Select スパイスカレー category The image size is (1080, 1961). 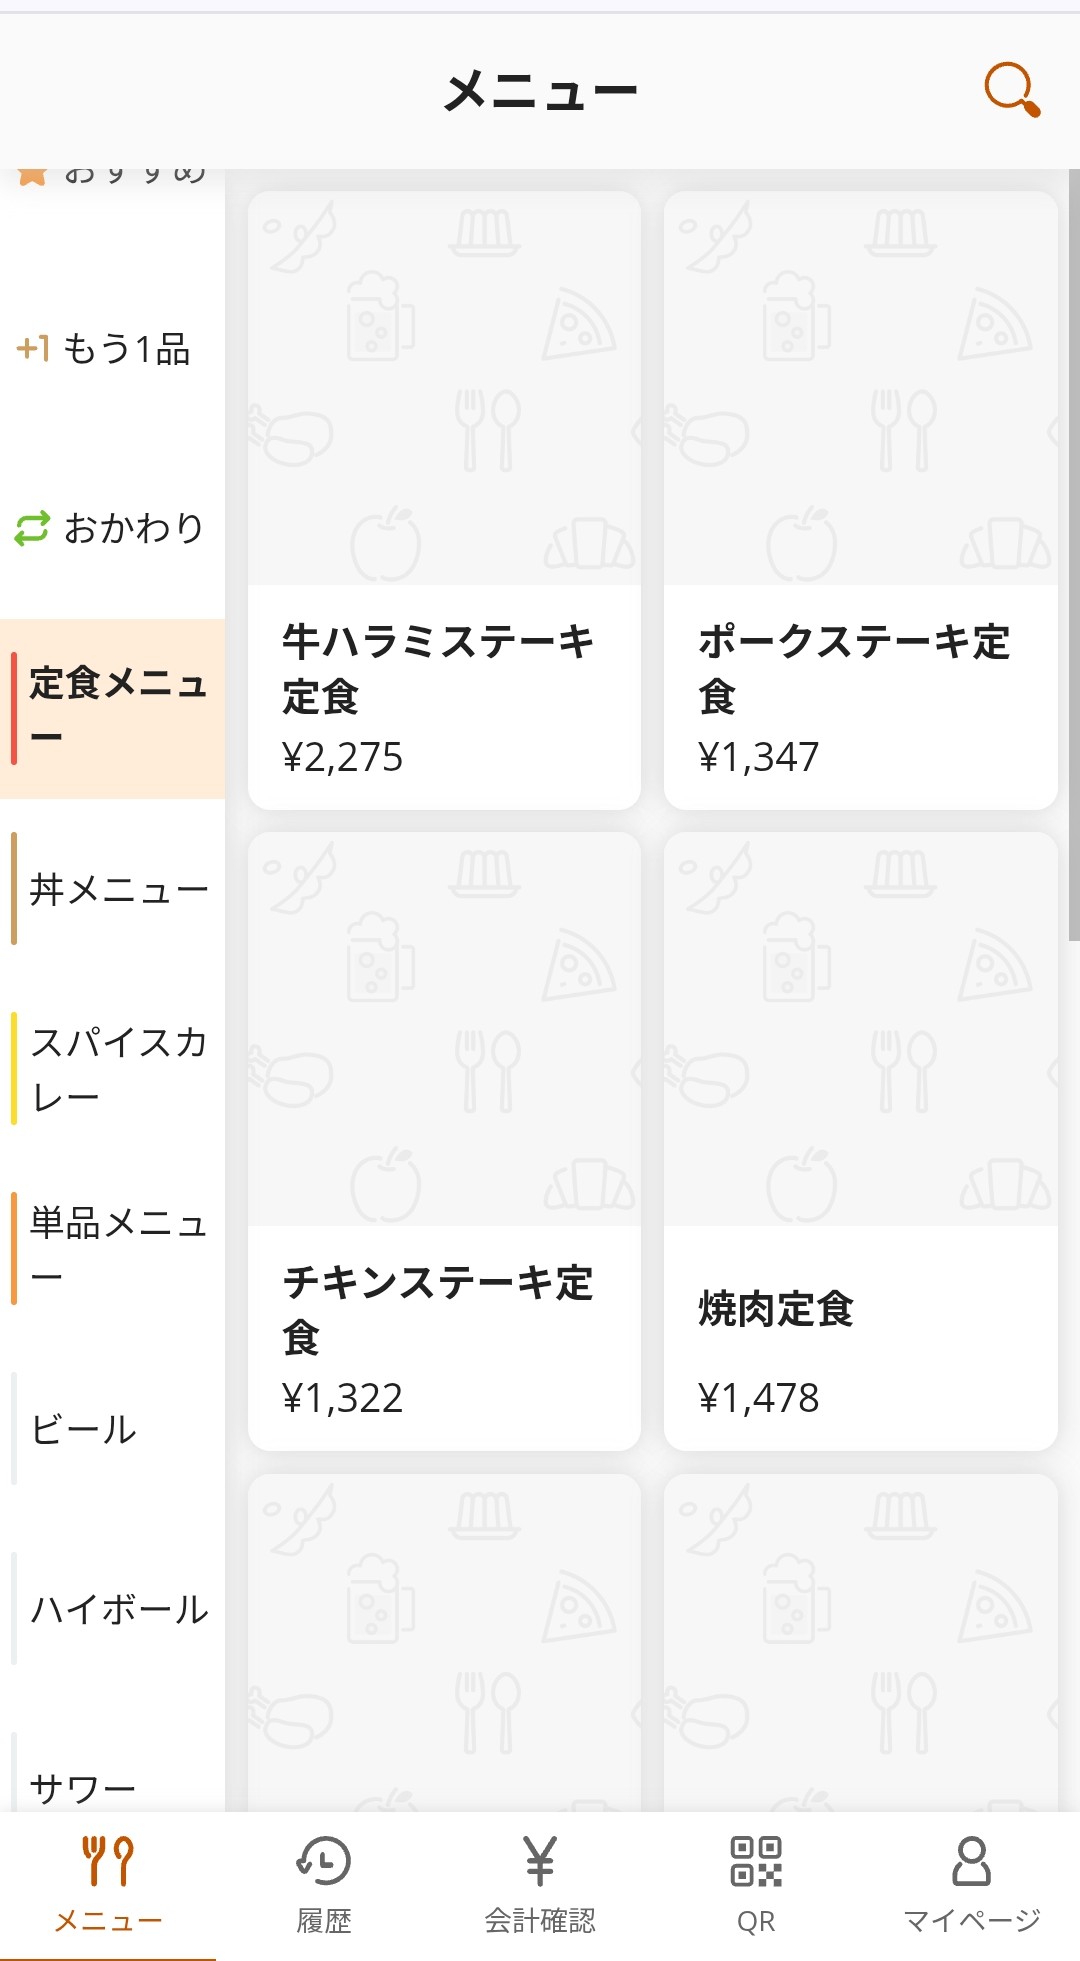click(112, 1069)
